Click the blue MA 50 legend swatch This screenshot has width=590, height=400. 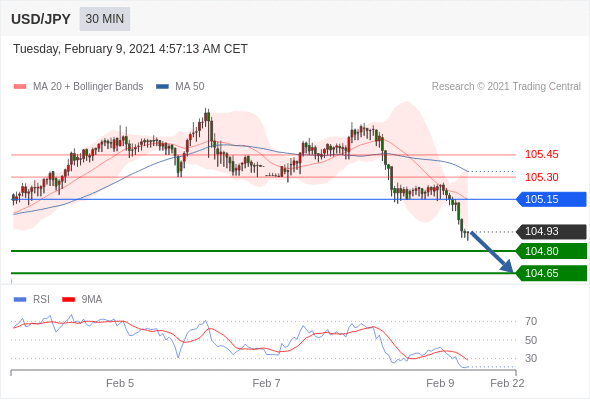(163, 87)
